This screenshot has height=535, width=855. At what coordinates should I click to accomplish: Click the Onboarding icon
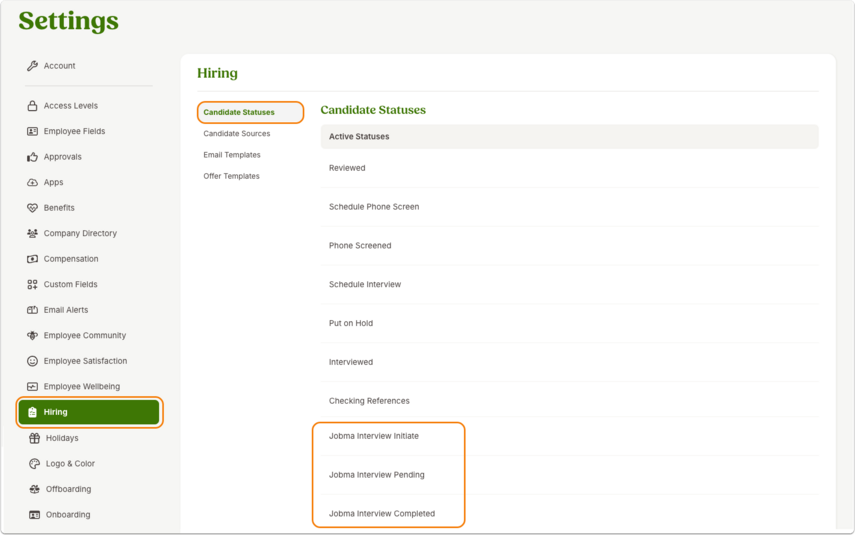click(34, 515)
